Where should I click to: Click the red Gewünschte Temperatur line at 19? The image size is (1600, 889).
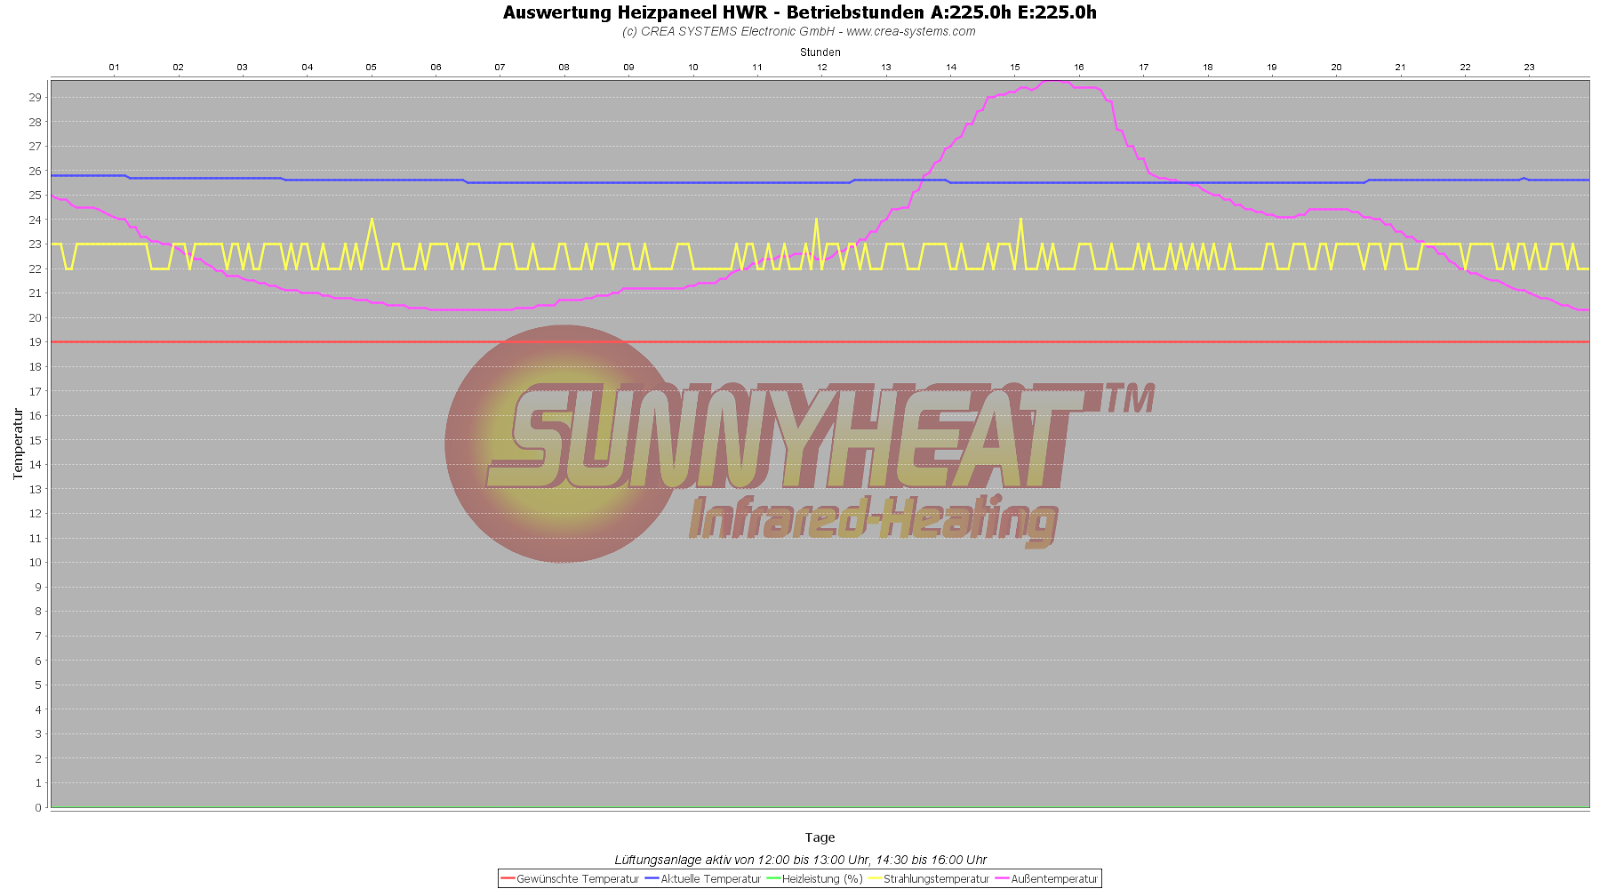click(820, 342)
